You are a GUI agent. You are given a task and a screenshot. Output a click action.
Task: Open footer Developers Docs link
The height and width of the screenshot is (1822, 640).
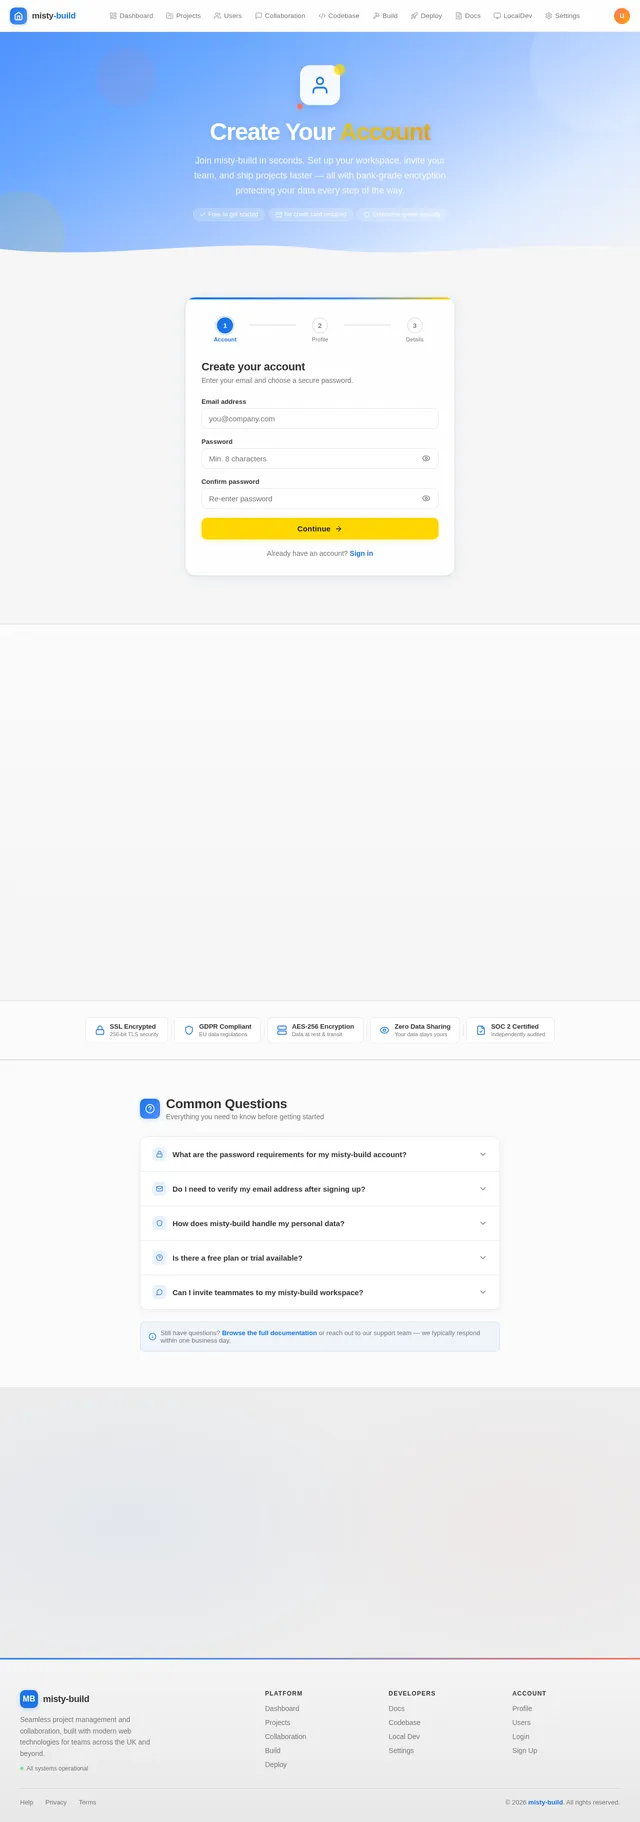pyautogui.click(x=397, y=1708)
